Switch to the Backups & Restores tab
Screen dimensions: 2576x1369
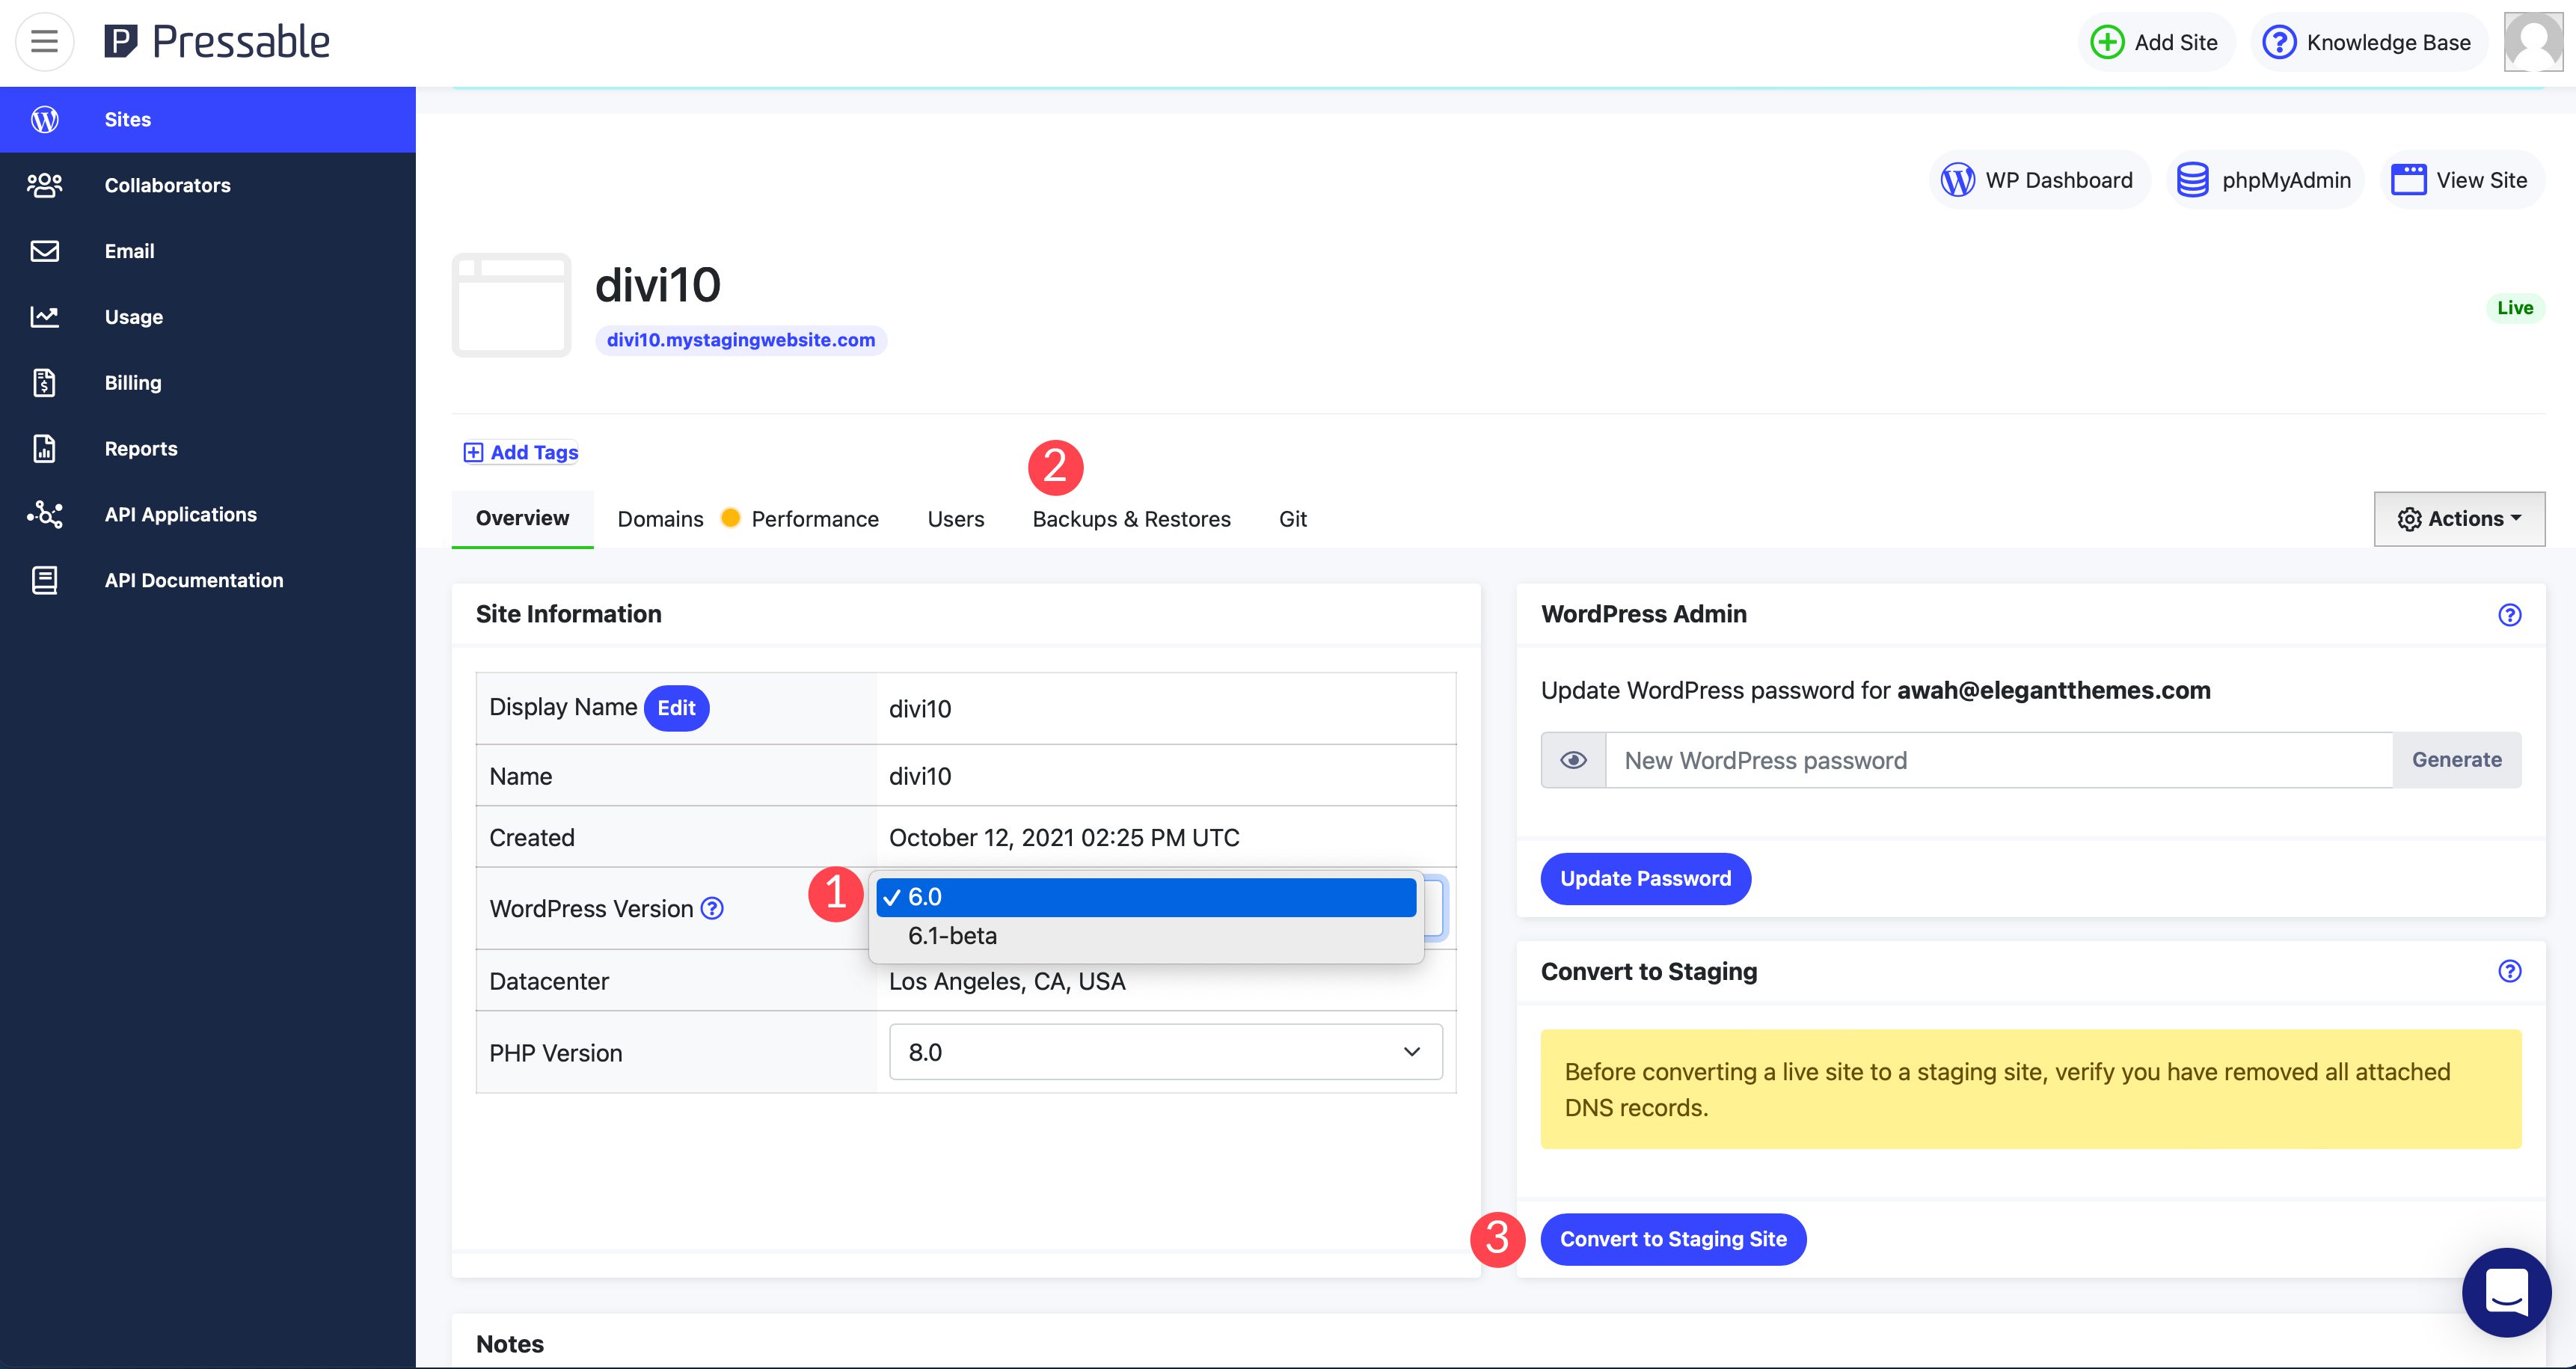tap(1131, 518)
